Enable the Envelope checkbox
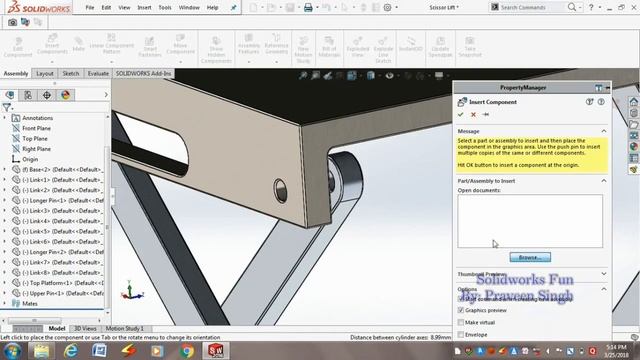This screenshot has width=640, height=360. (461, 335)
